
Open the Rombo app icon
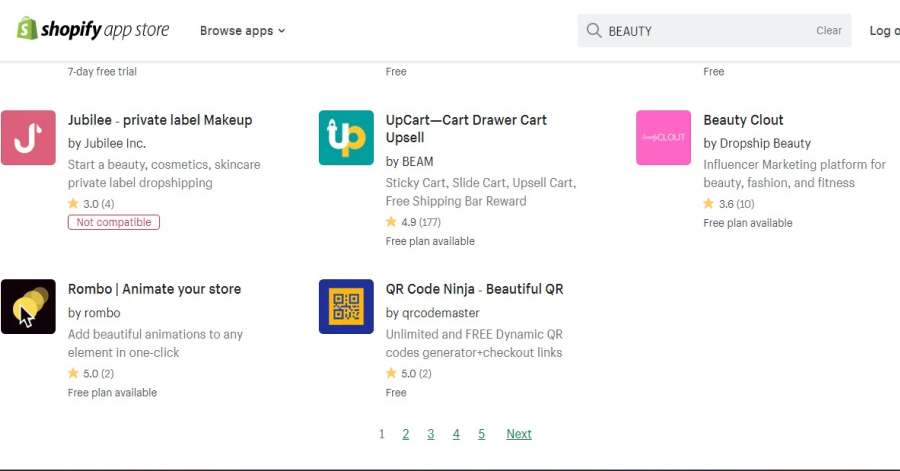point(28,307)
